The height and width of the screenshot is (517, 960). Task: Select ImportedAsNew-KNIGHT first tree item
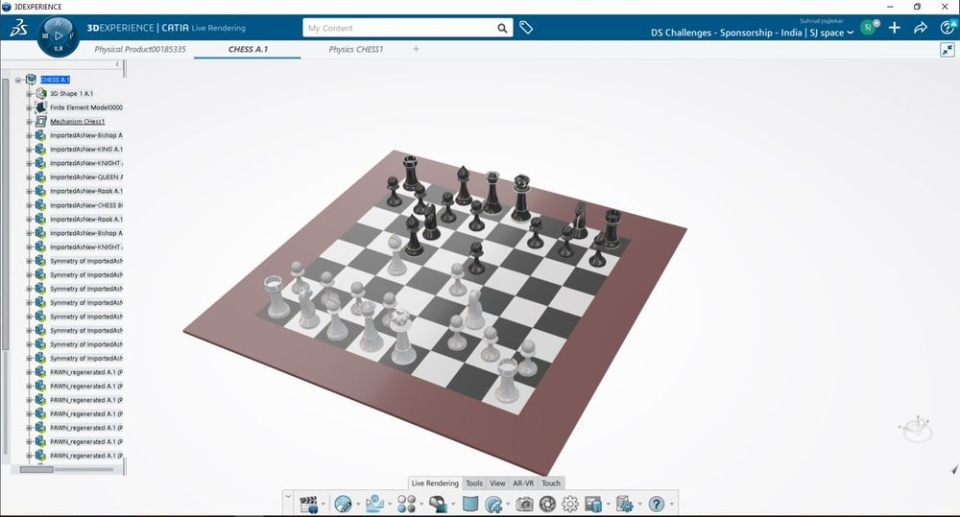click(x=86, y=163)
